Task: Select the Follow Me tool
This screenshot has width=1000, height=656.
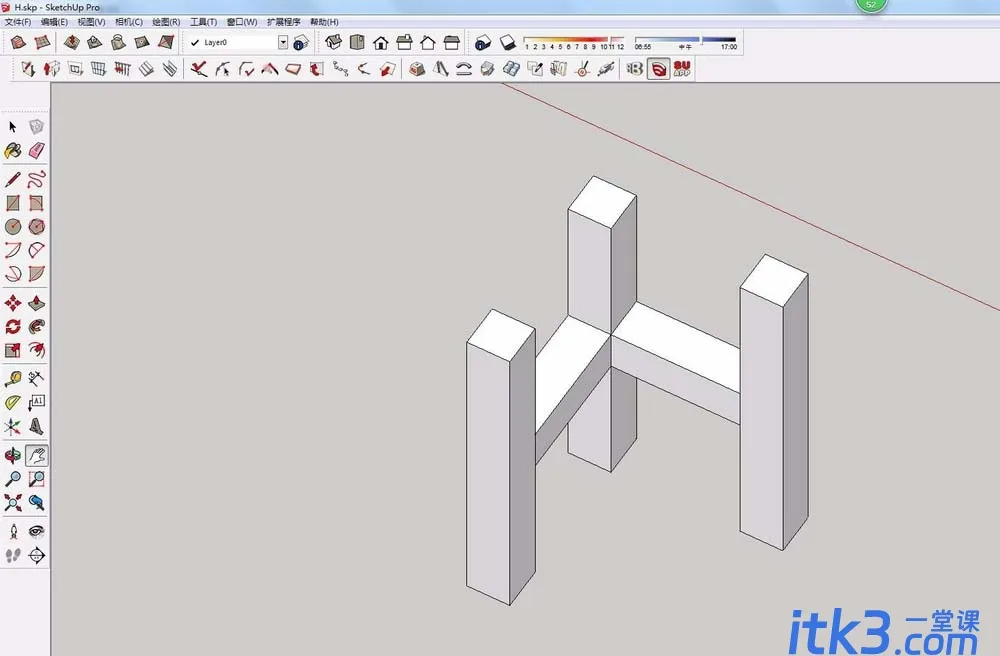Action: [36, 326]
